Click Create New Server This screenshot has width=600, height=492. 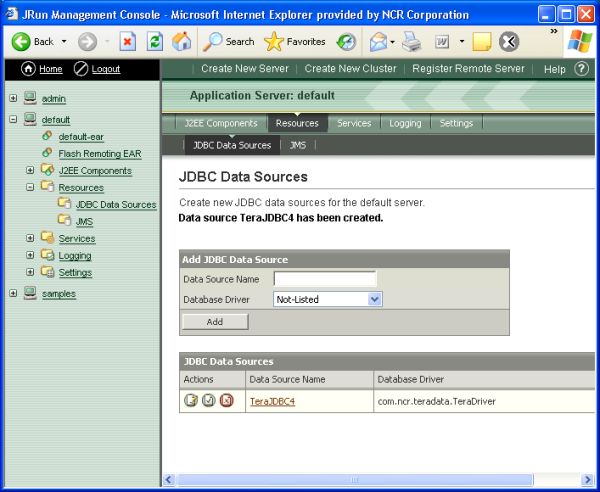point(245,68)
